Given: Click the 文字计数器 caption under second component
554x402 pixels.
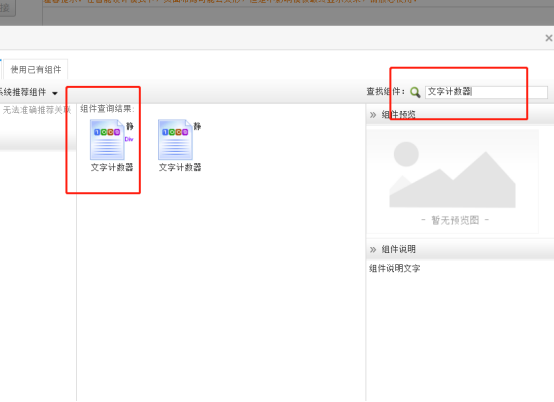Looking at the screenshot, I should point(179,167).
